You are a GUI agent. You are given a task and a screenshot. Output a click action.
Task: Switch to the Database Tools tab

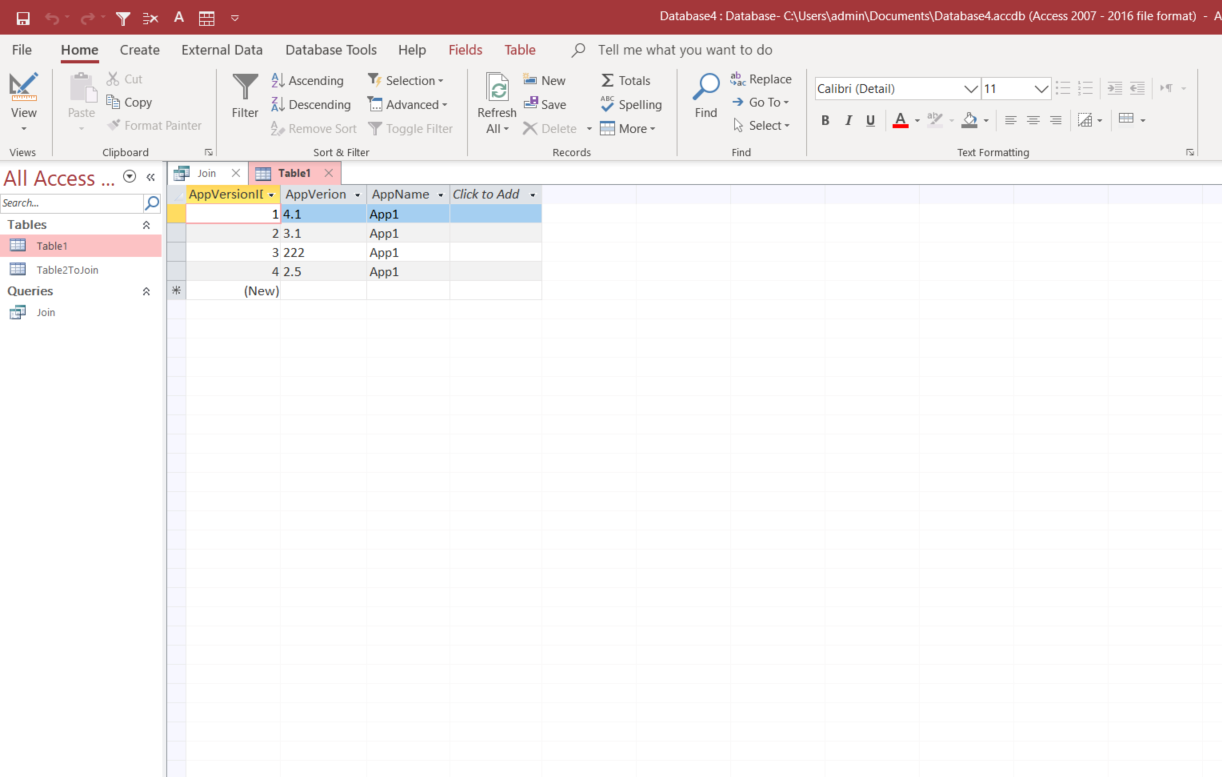click(x=331, y=50)
